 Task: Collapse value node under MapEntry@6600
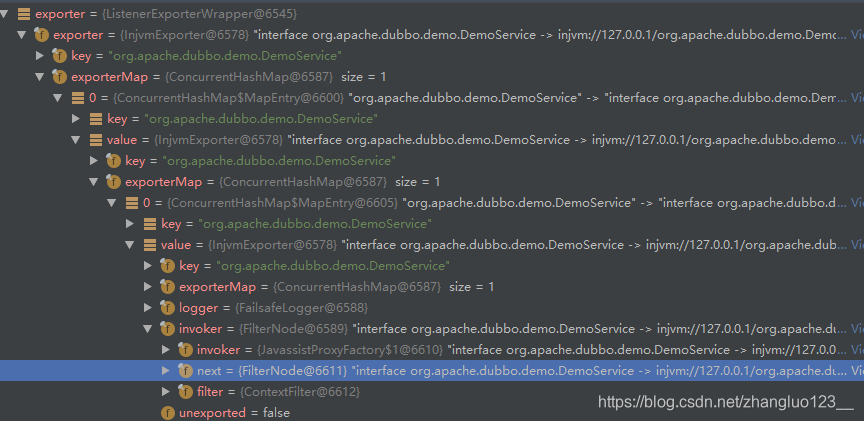76,140
